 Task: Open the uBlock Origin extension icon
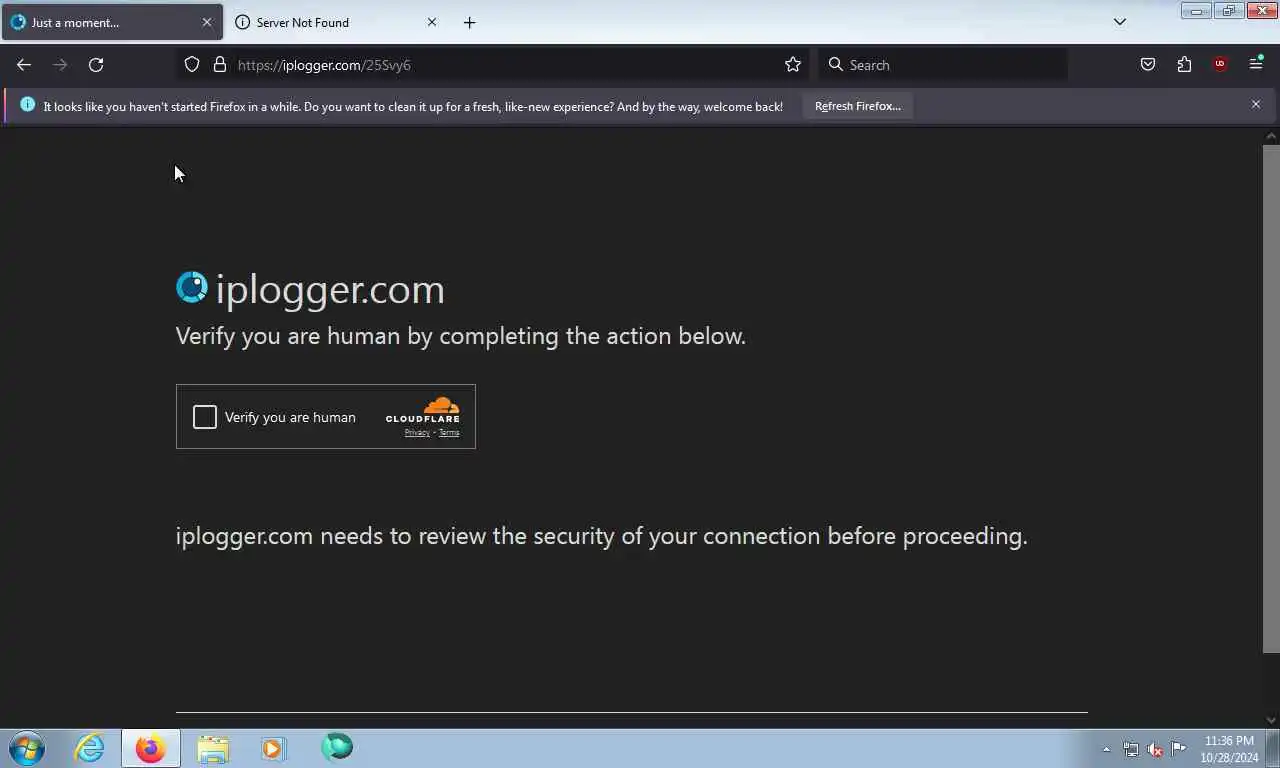tap(1220, 65)
